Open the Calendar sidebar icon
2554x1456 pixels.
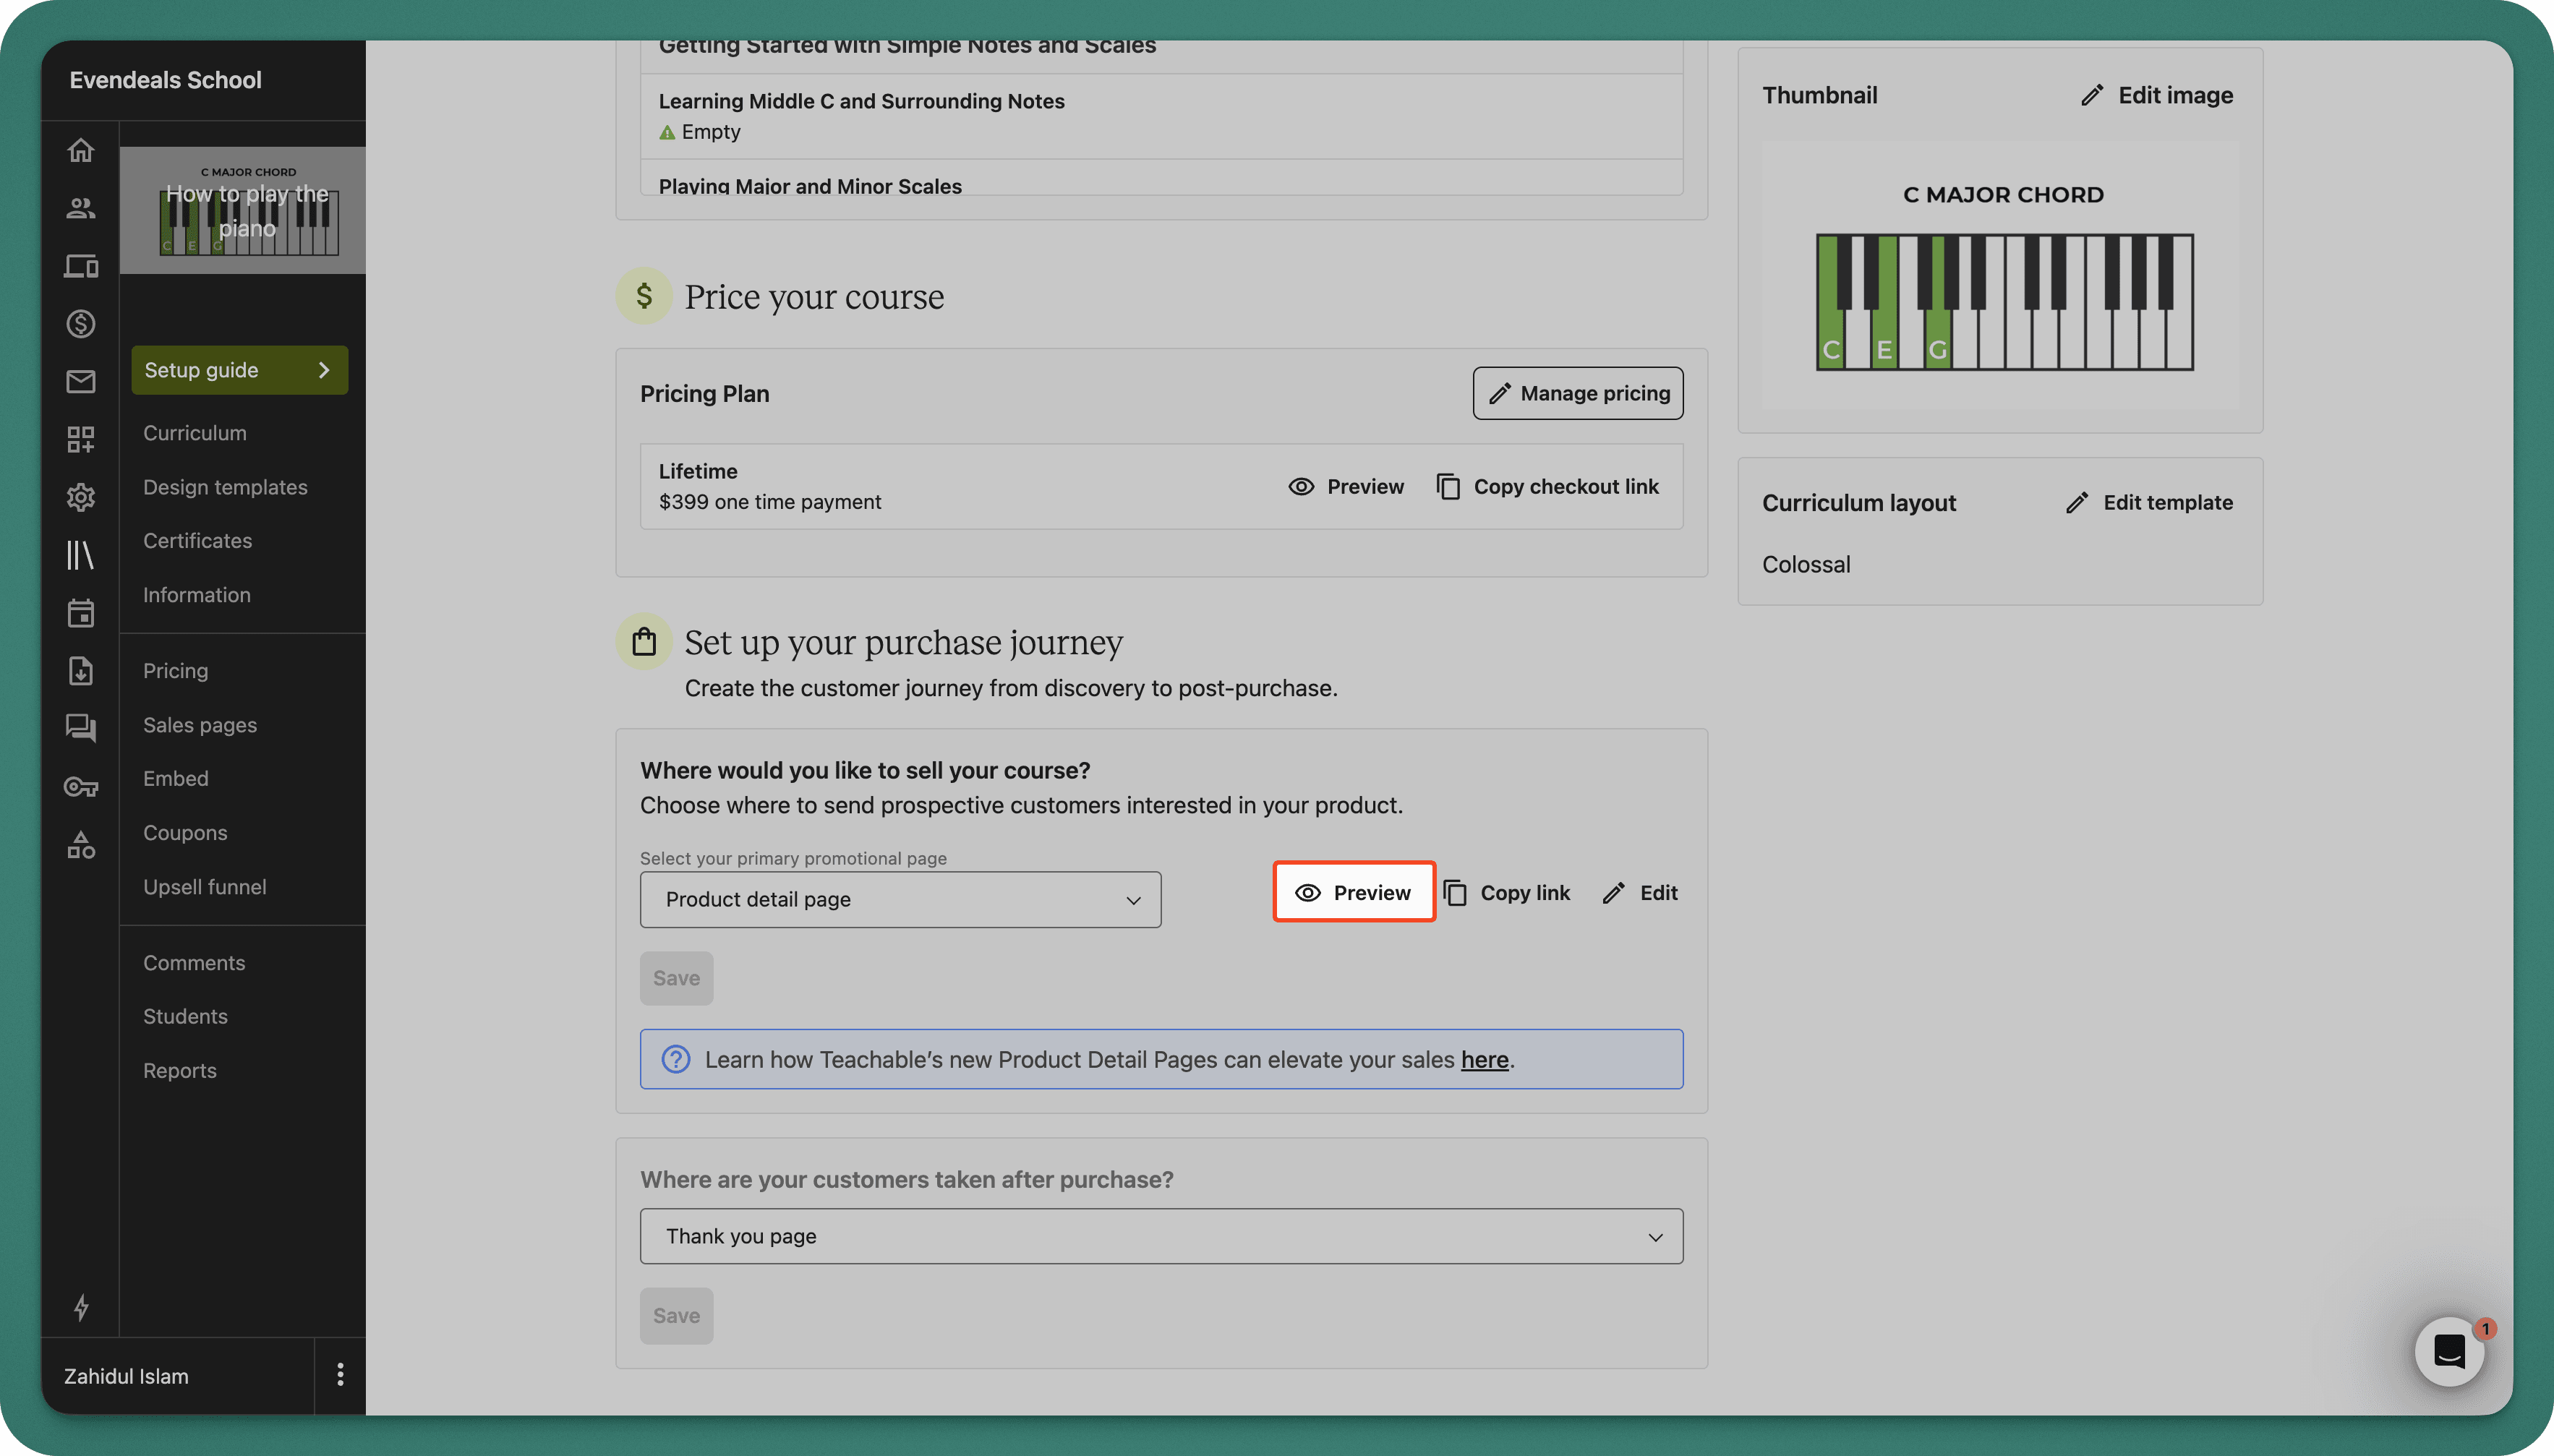pos(81,613)
